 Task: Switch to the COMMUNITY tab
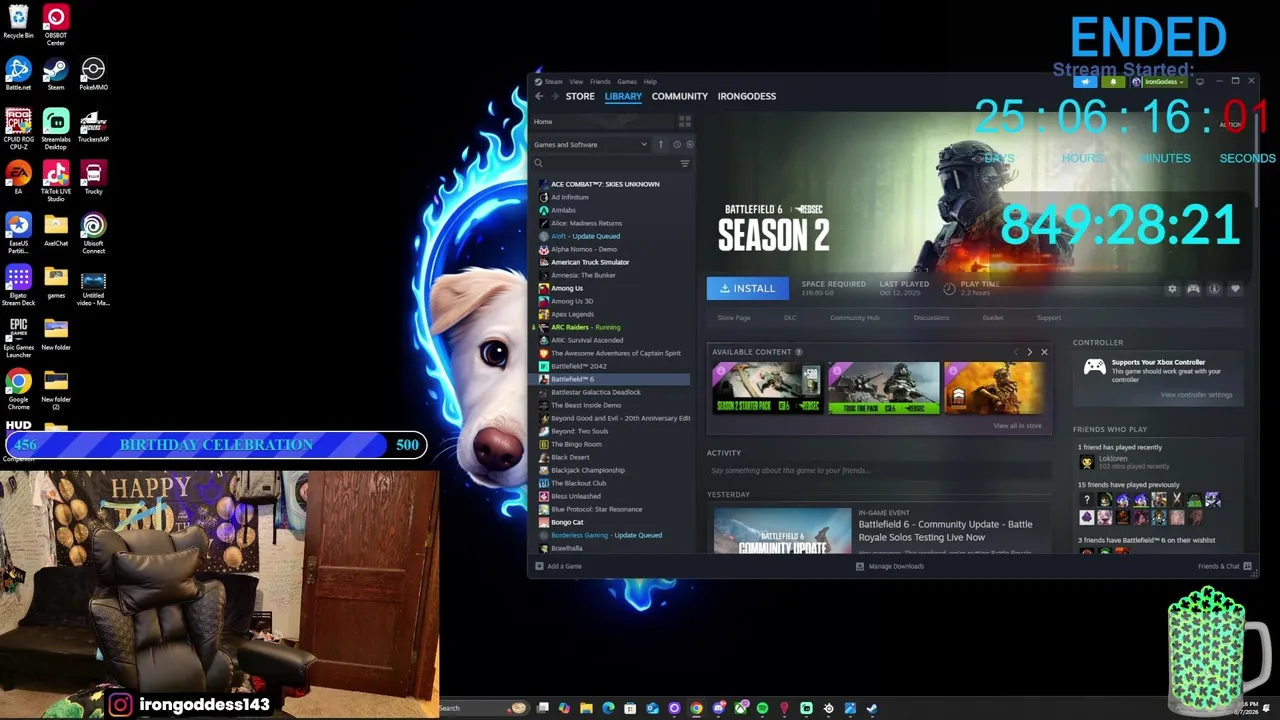680,96
